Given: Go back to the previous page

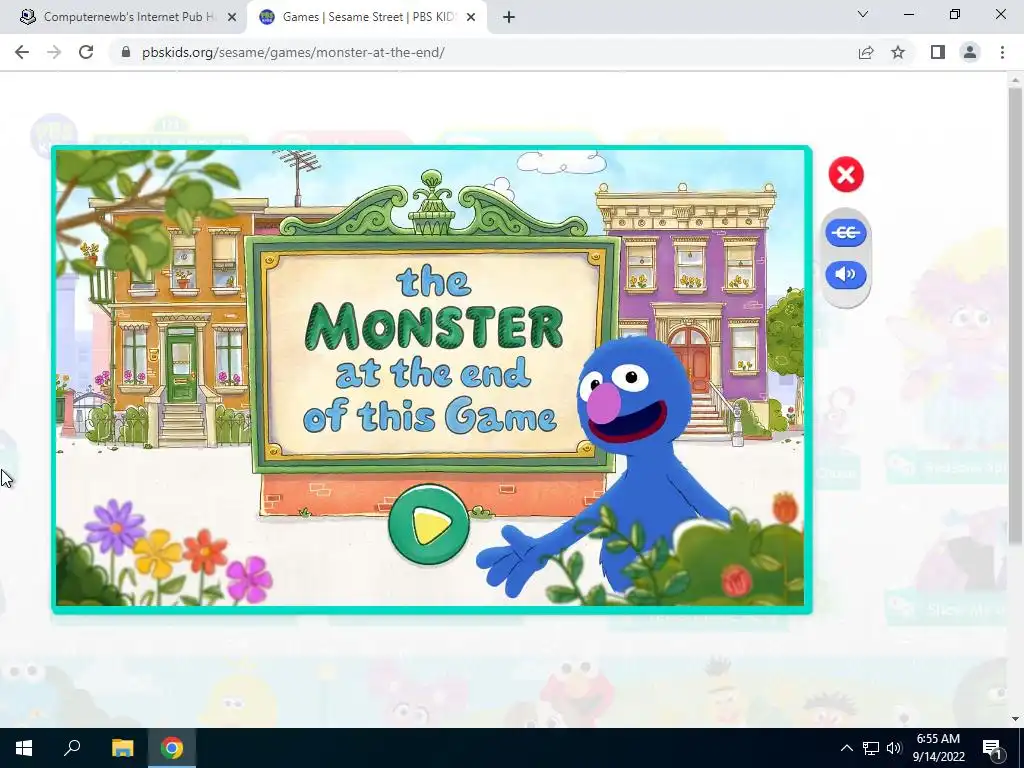Looking at the screenshot, I should 22,52.
